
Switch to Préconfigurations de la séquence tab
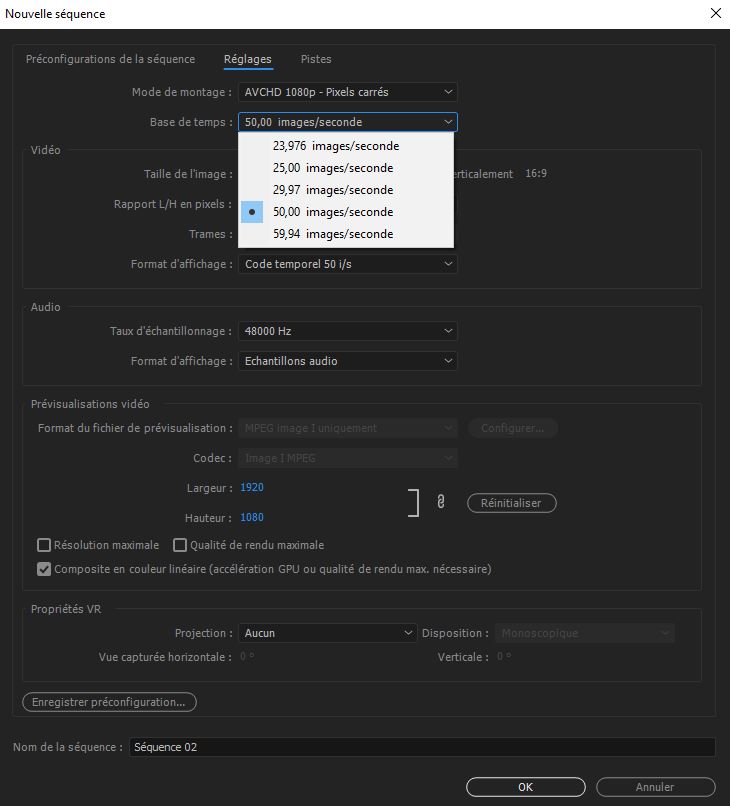click(110, 59)
